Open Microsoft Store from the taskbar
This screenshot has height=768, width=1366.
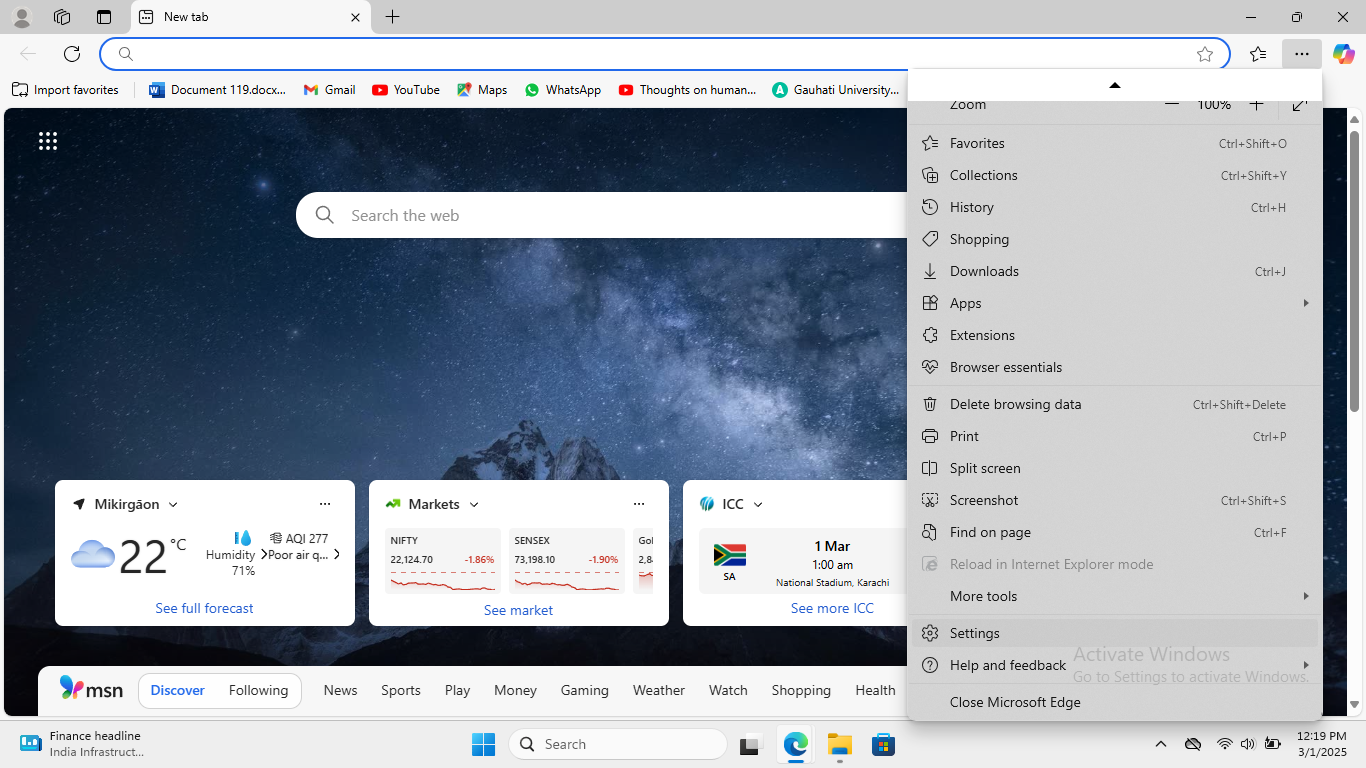[x=882, y=744]
